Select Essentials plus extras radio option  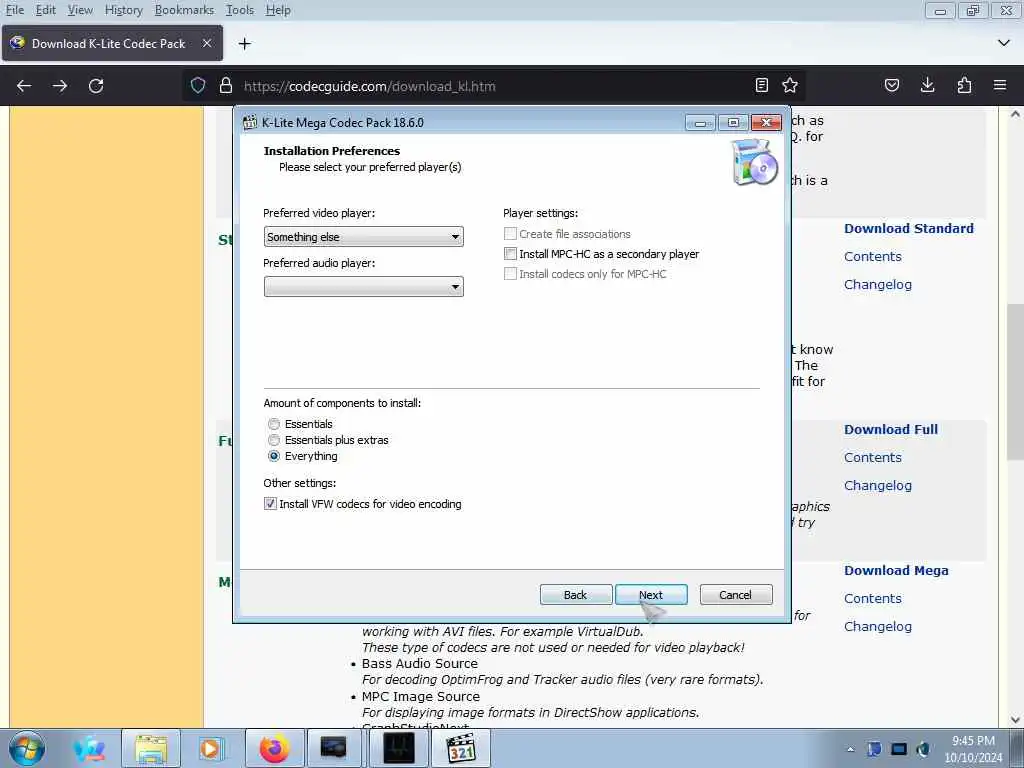(x=274, y=440)
